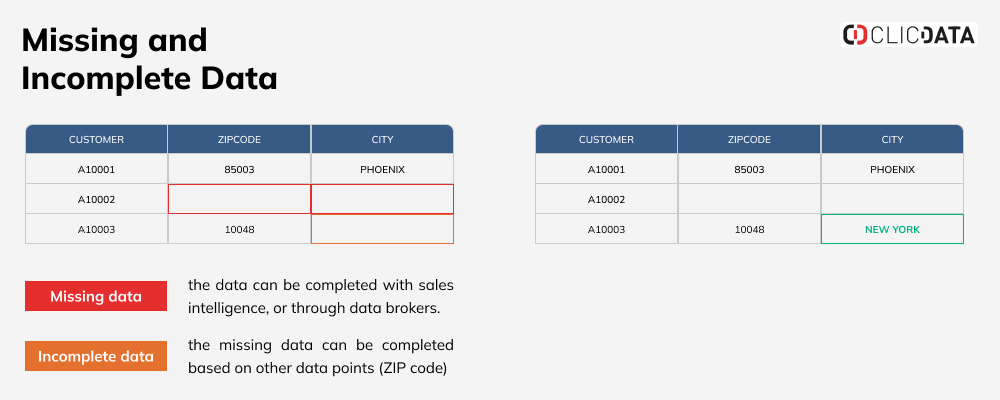Screen dimensions: 1000x400
Task: Select CITY header in right table
Action: [892, 139]
